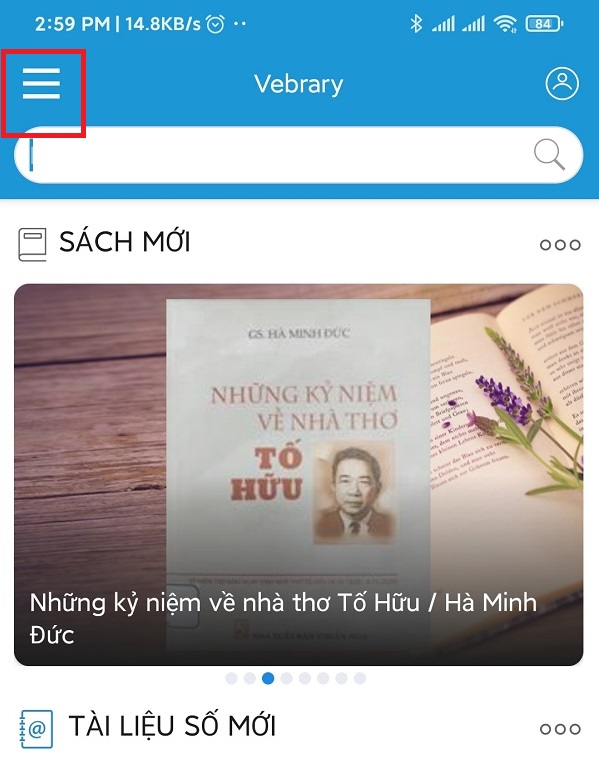The height and width of the screenshot is (763, 599).
Task: Click the SÁCH MỚI book icon
Action: tap(32, 244)
